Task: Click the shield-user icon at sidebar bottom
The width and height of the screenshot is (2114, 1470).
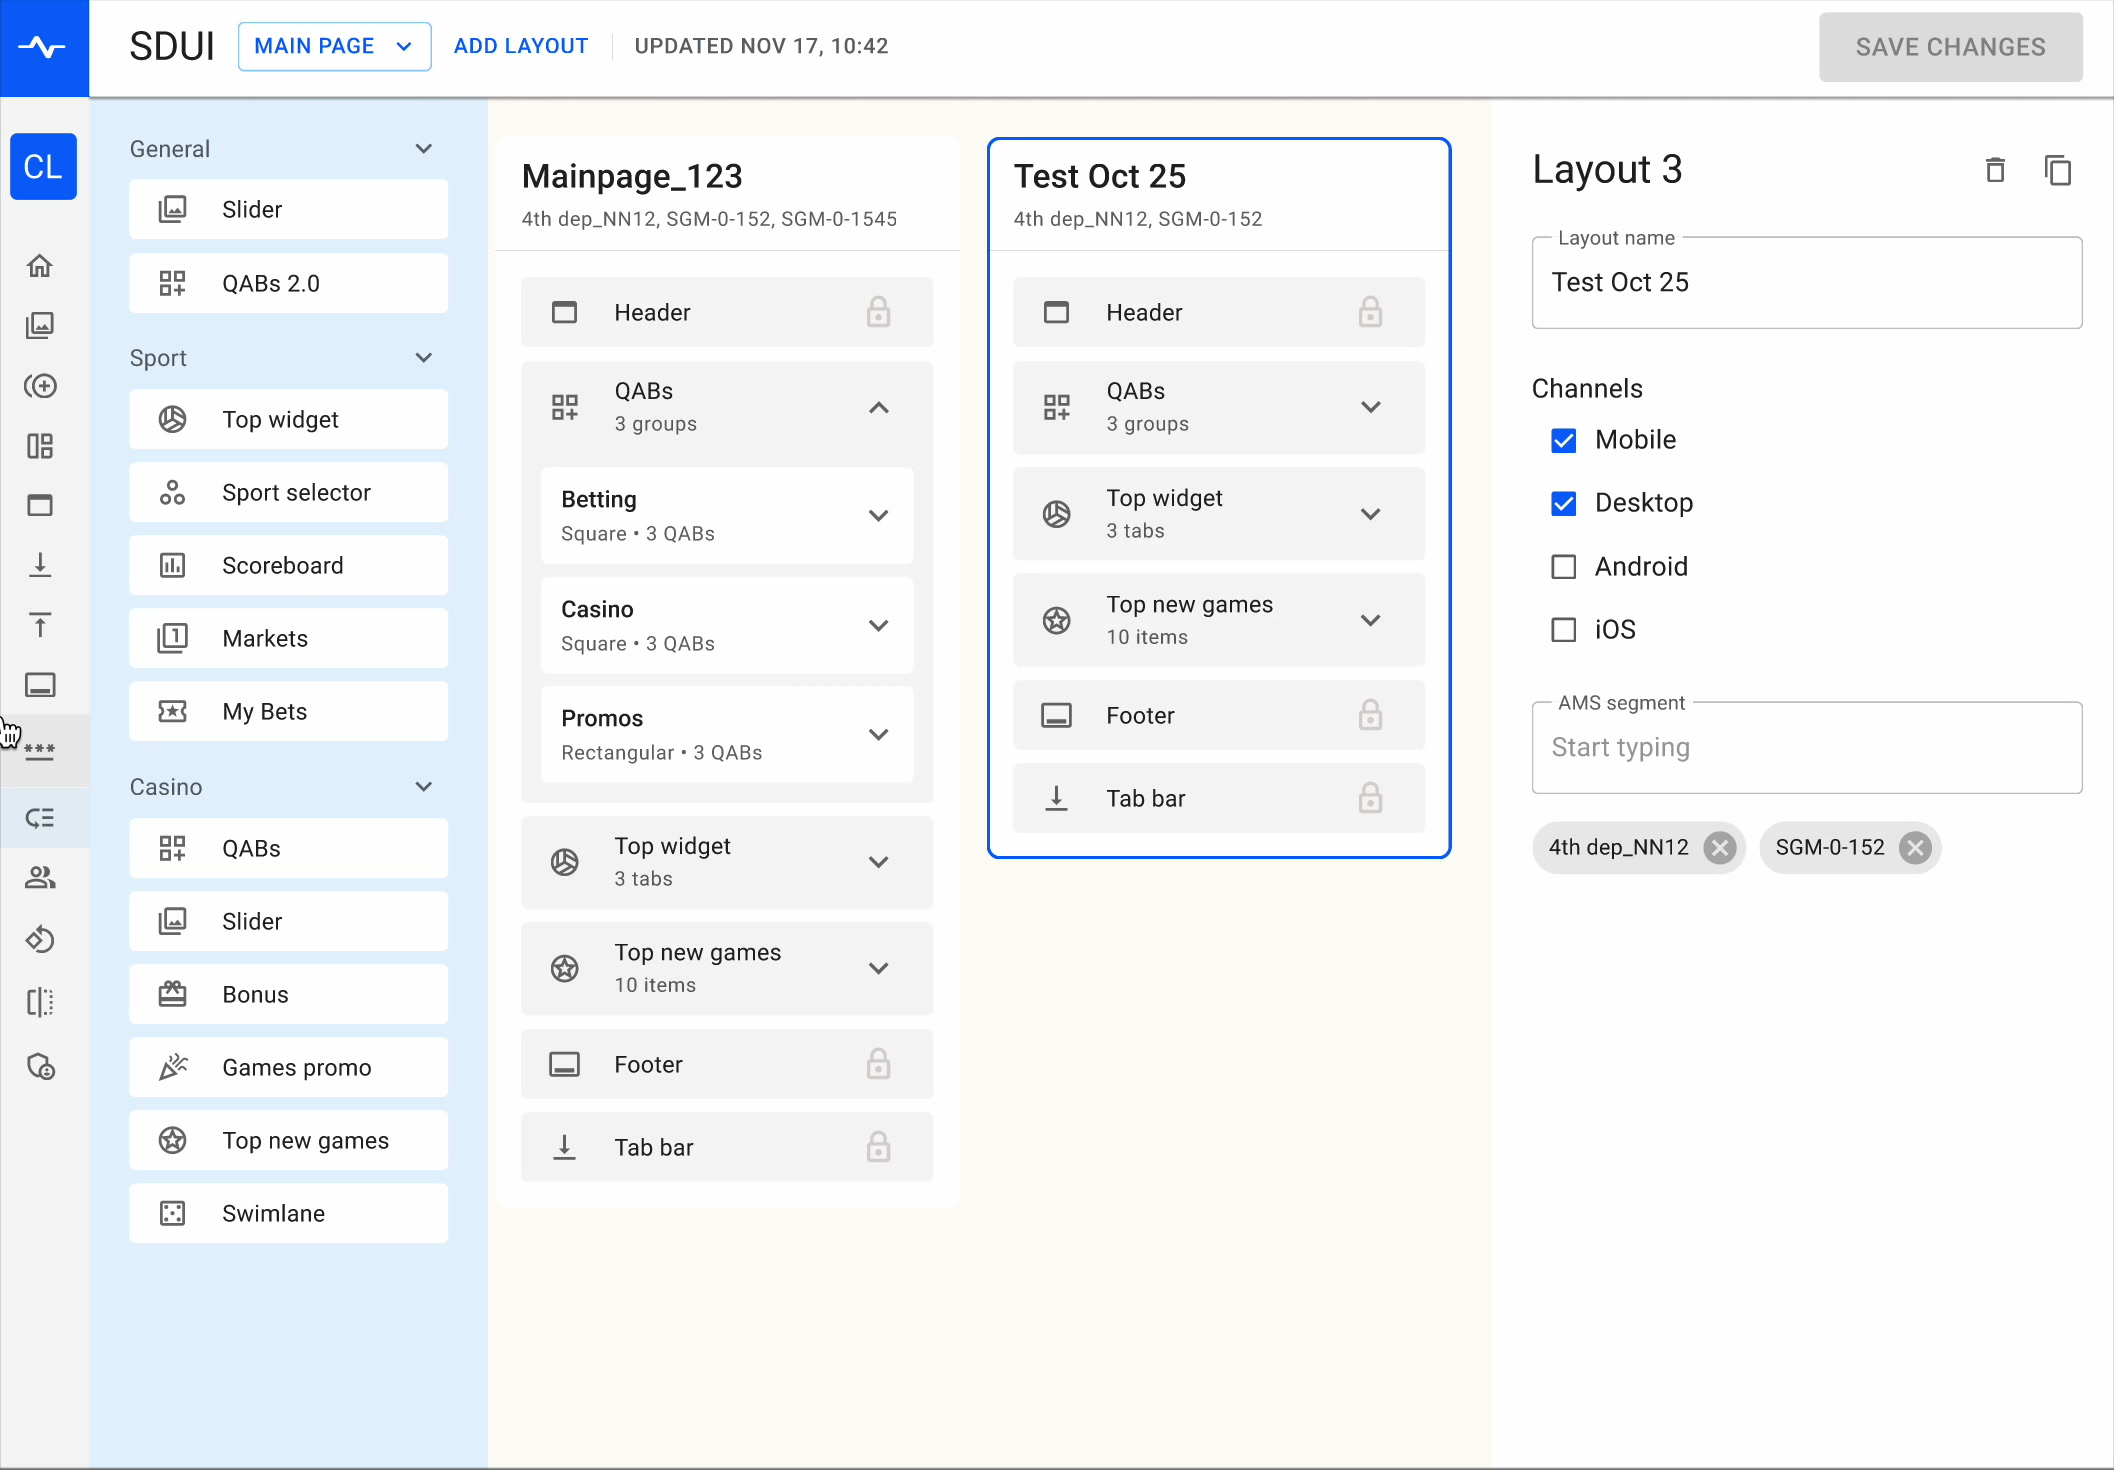Action: pyautogui.click(x=40, y=1067)
